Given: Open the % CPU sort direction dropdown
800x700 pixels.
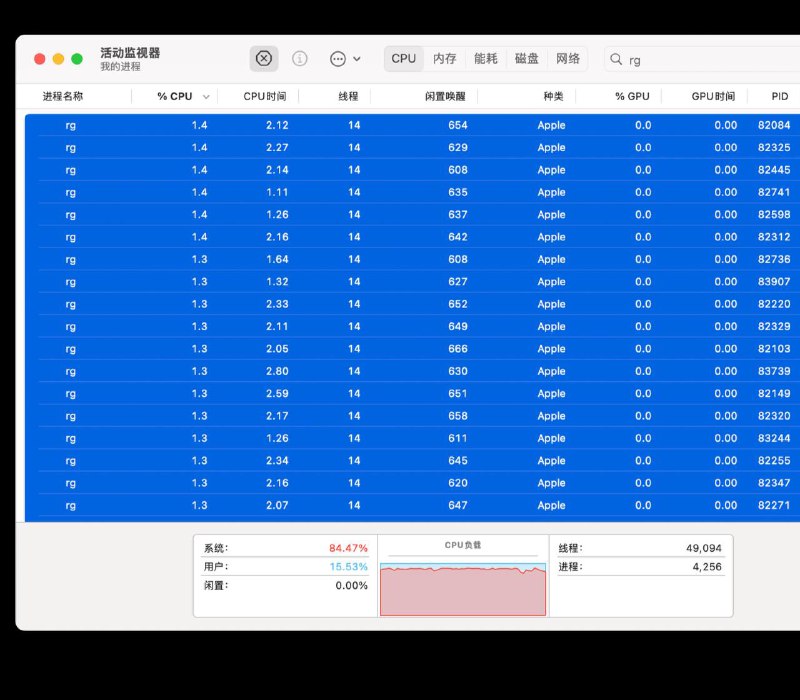Looking at the screenshot, I should point(206,96).
